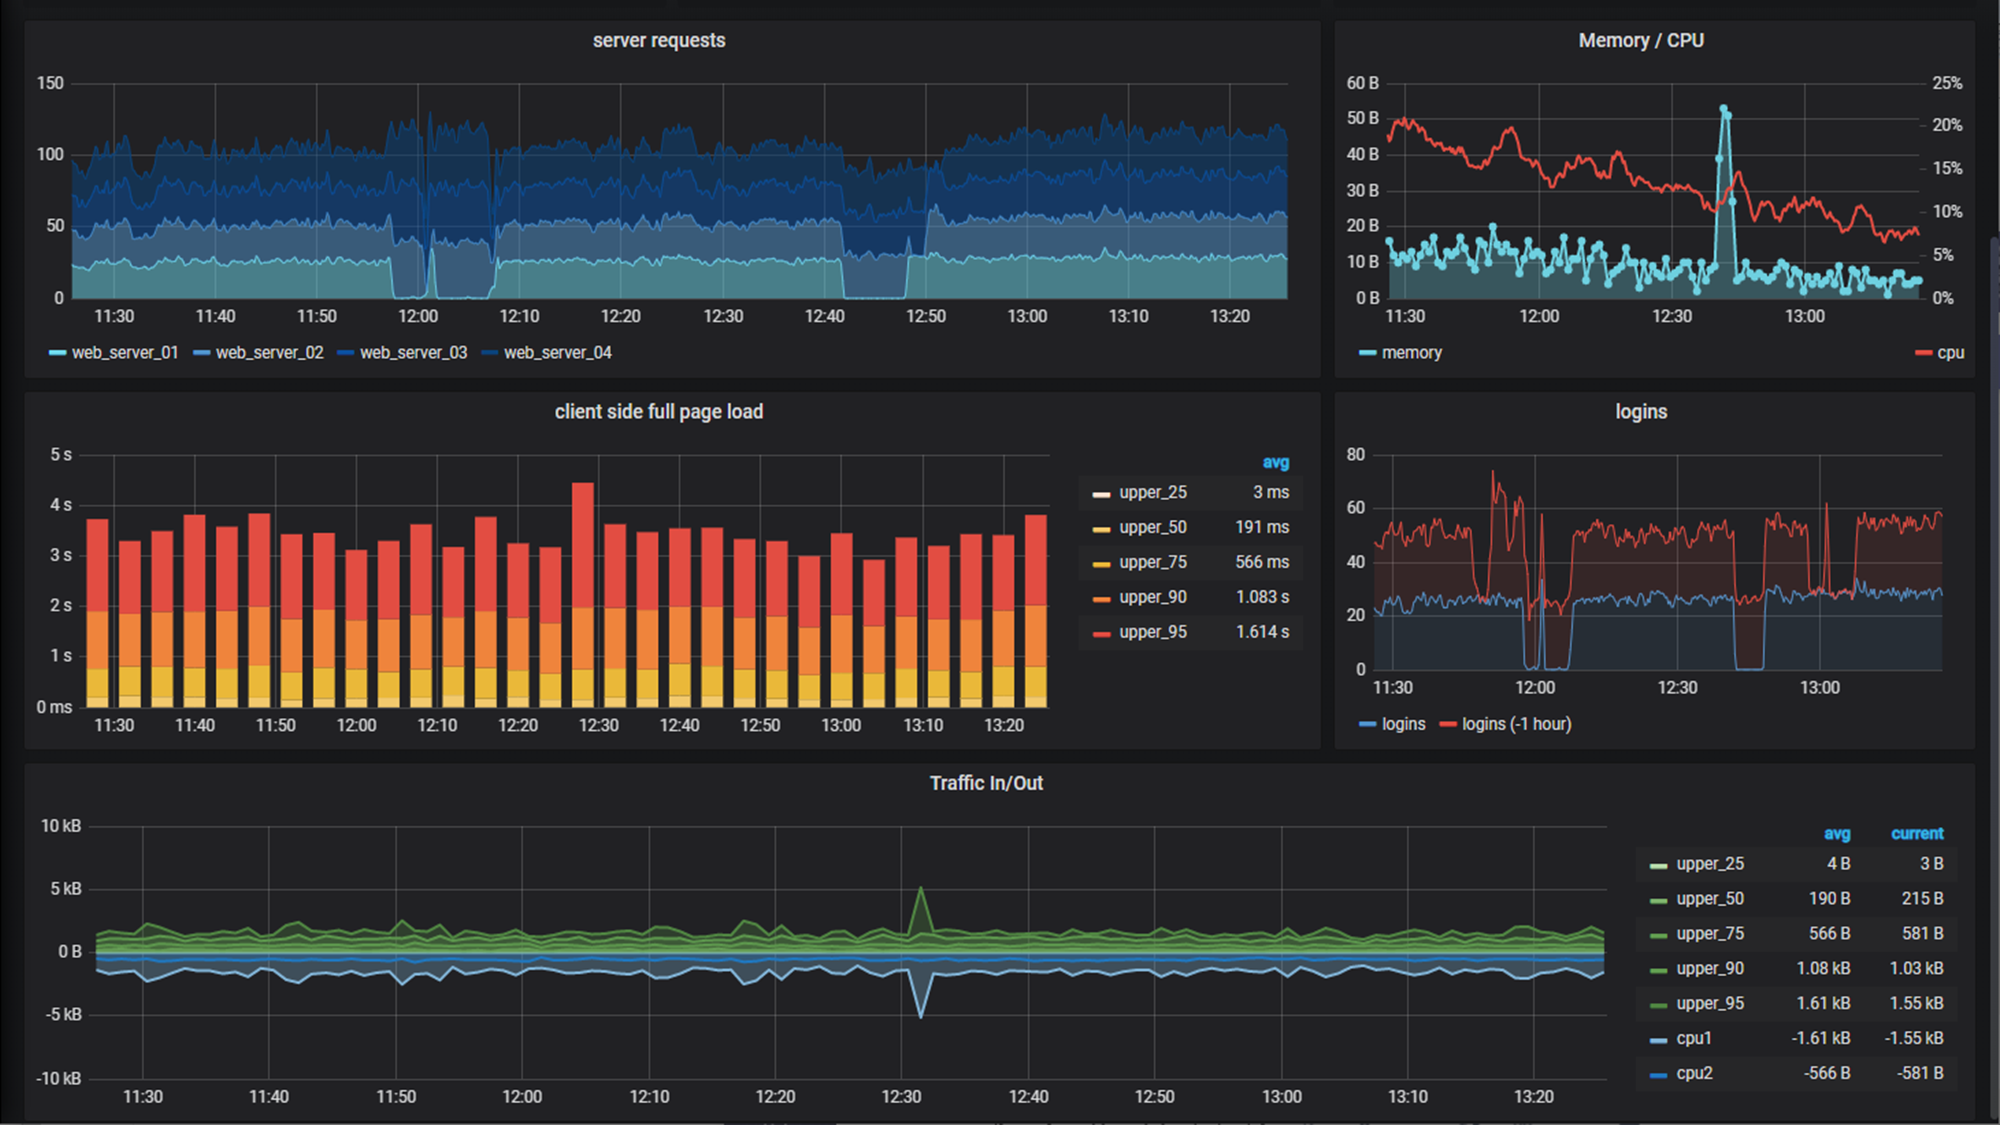Image resolution: width=2000 pixels, height=1125 pixels.
Task: Click upper_25 color swatch in page load legend
Action: click(x=1101, y=494)
